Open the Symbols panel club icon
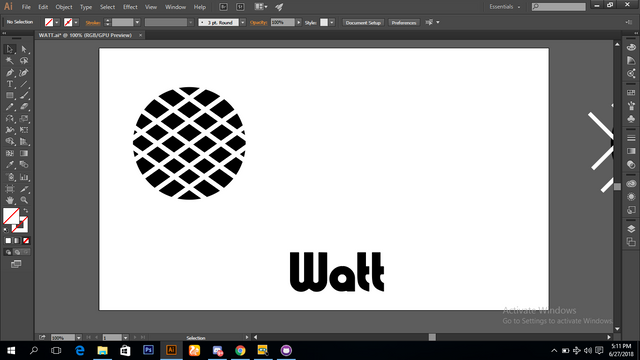This screenshot has height=360, width=640. pos(631,119)
